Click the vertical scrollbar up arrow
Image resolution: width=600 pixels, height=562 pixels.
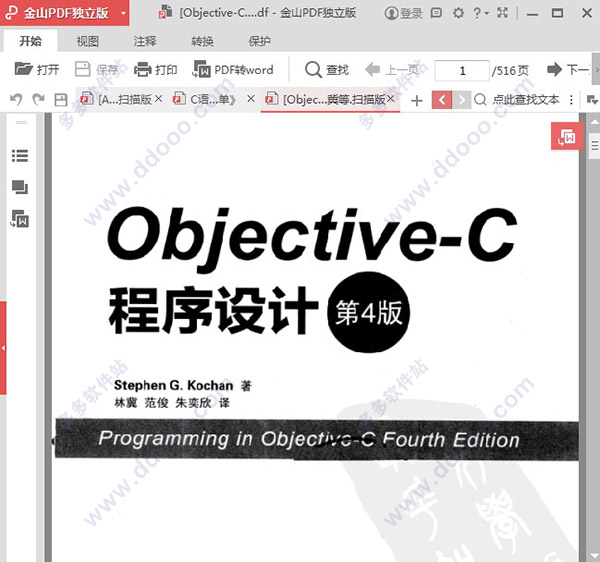point(594,122)
